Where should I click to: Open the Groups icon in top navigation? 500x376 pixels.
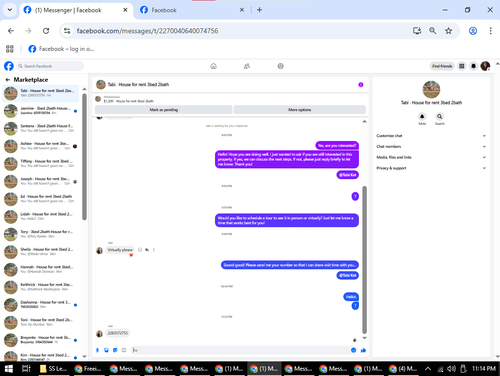pos(281,66)
